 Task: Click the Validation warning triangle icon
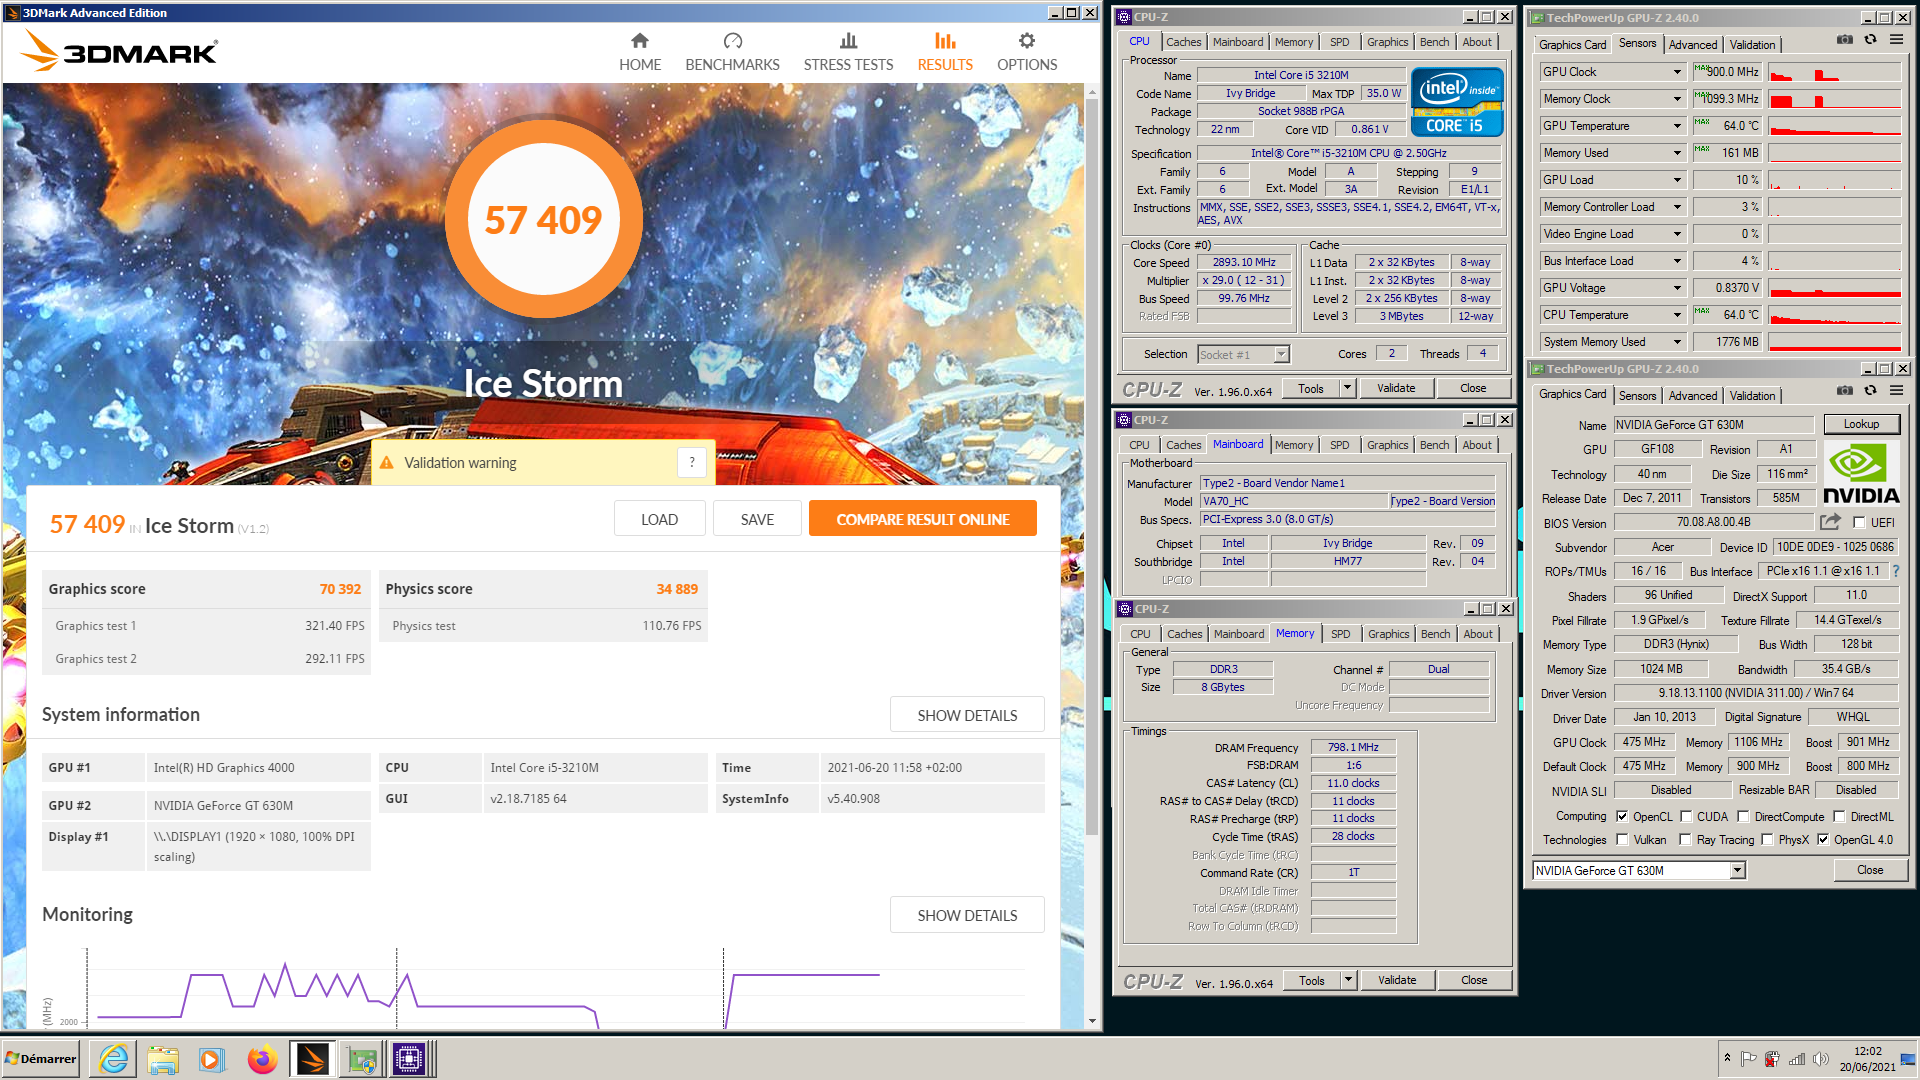click(387, 462)
